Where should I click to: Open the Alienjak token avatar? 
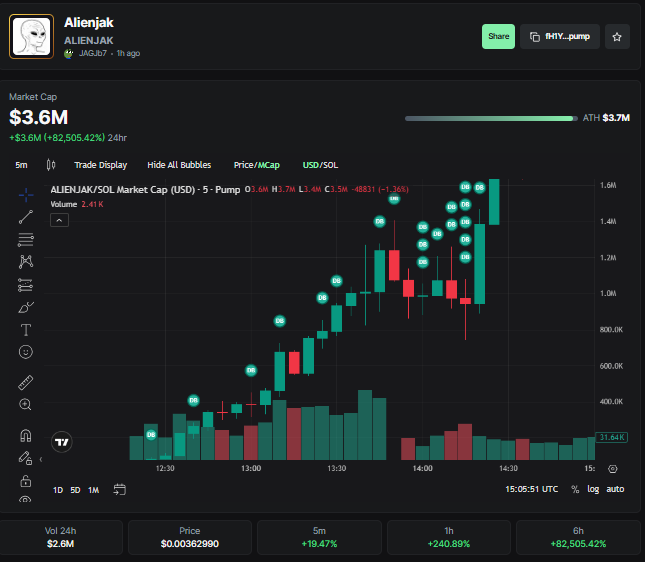(x=32, y=37)
